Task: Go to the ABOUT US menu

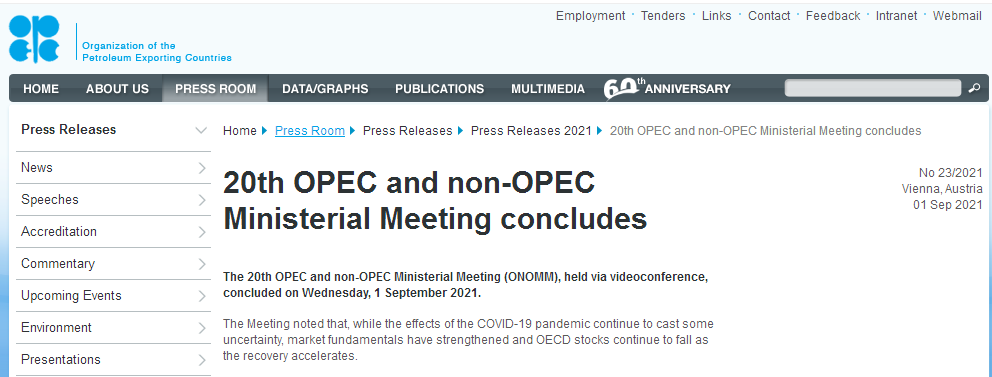Action: 117,89
